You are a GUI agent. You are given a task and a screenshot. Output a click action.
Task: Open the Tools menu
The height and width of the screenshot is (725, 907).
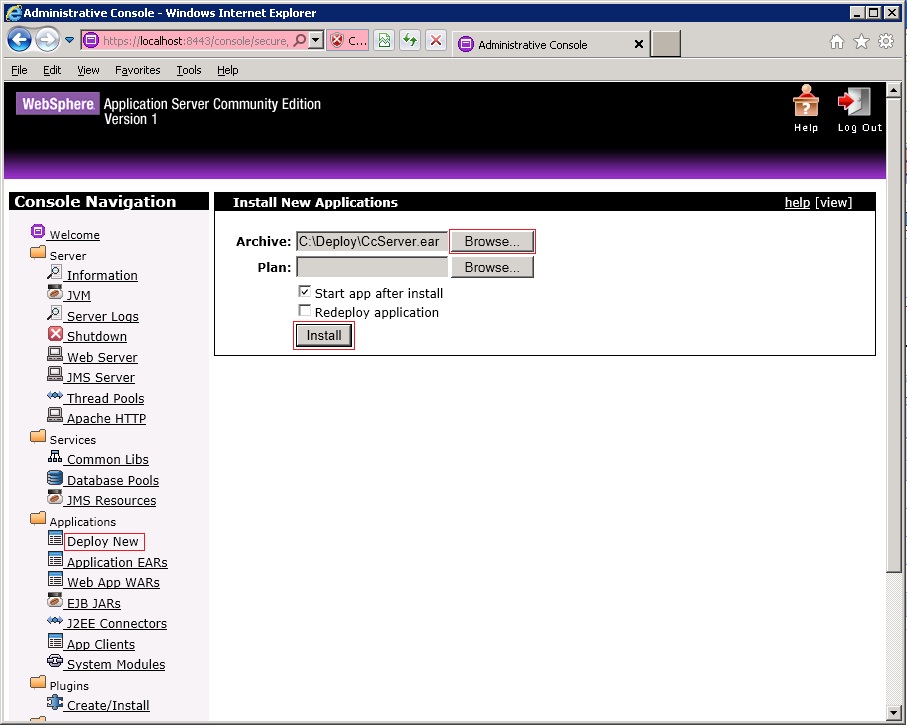pyautogui.click(x=189, y=70)
